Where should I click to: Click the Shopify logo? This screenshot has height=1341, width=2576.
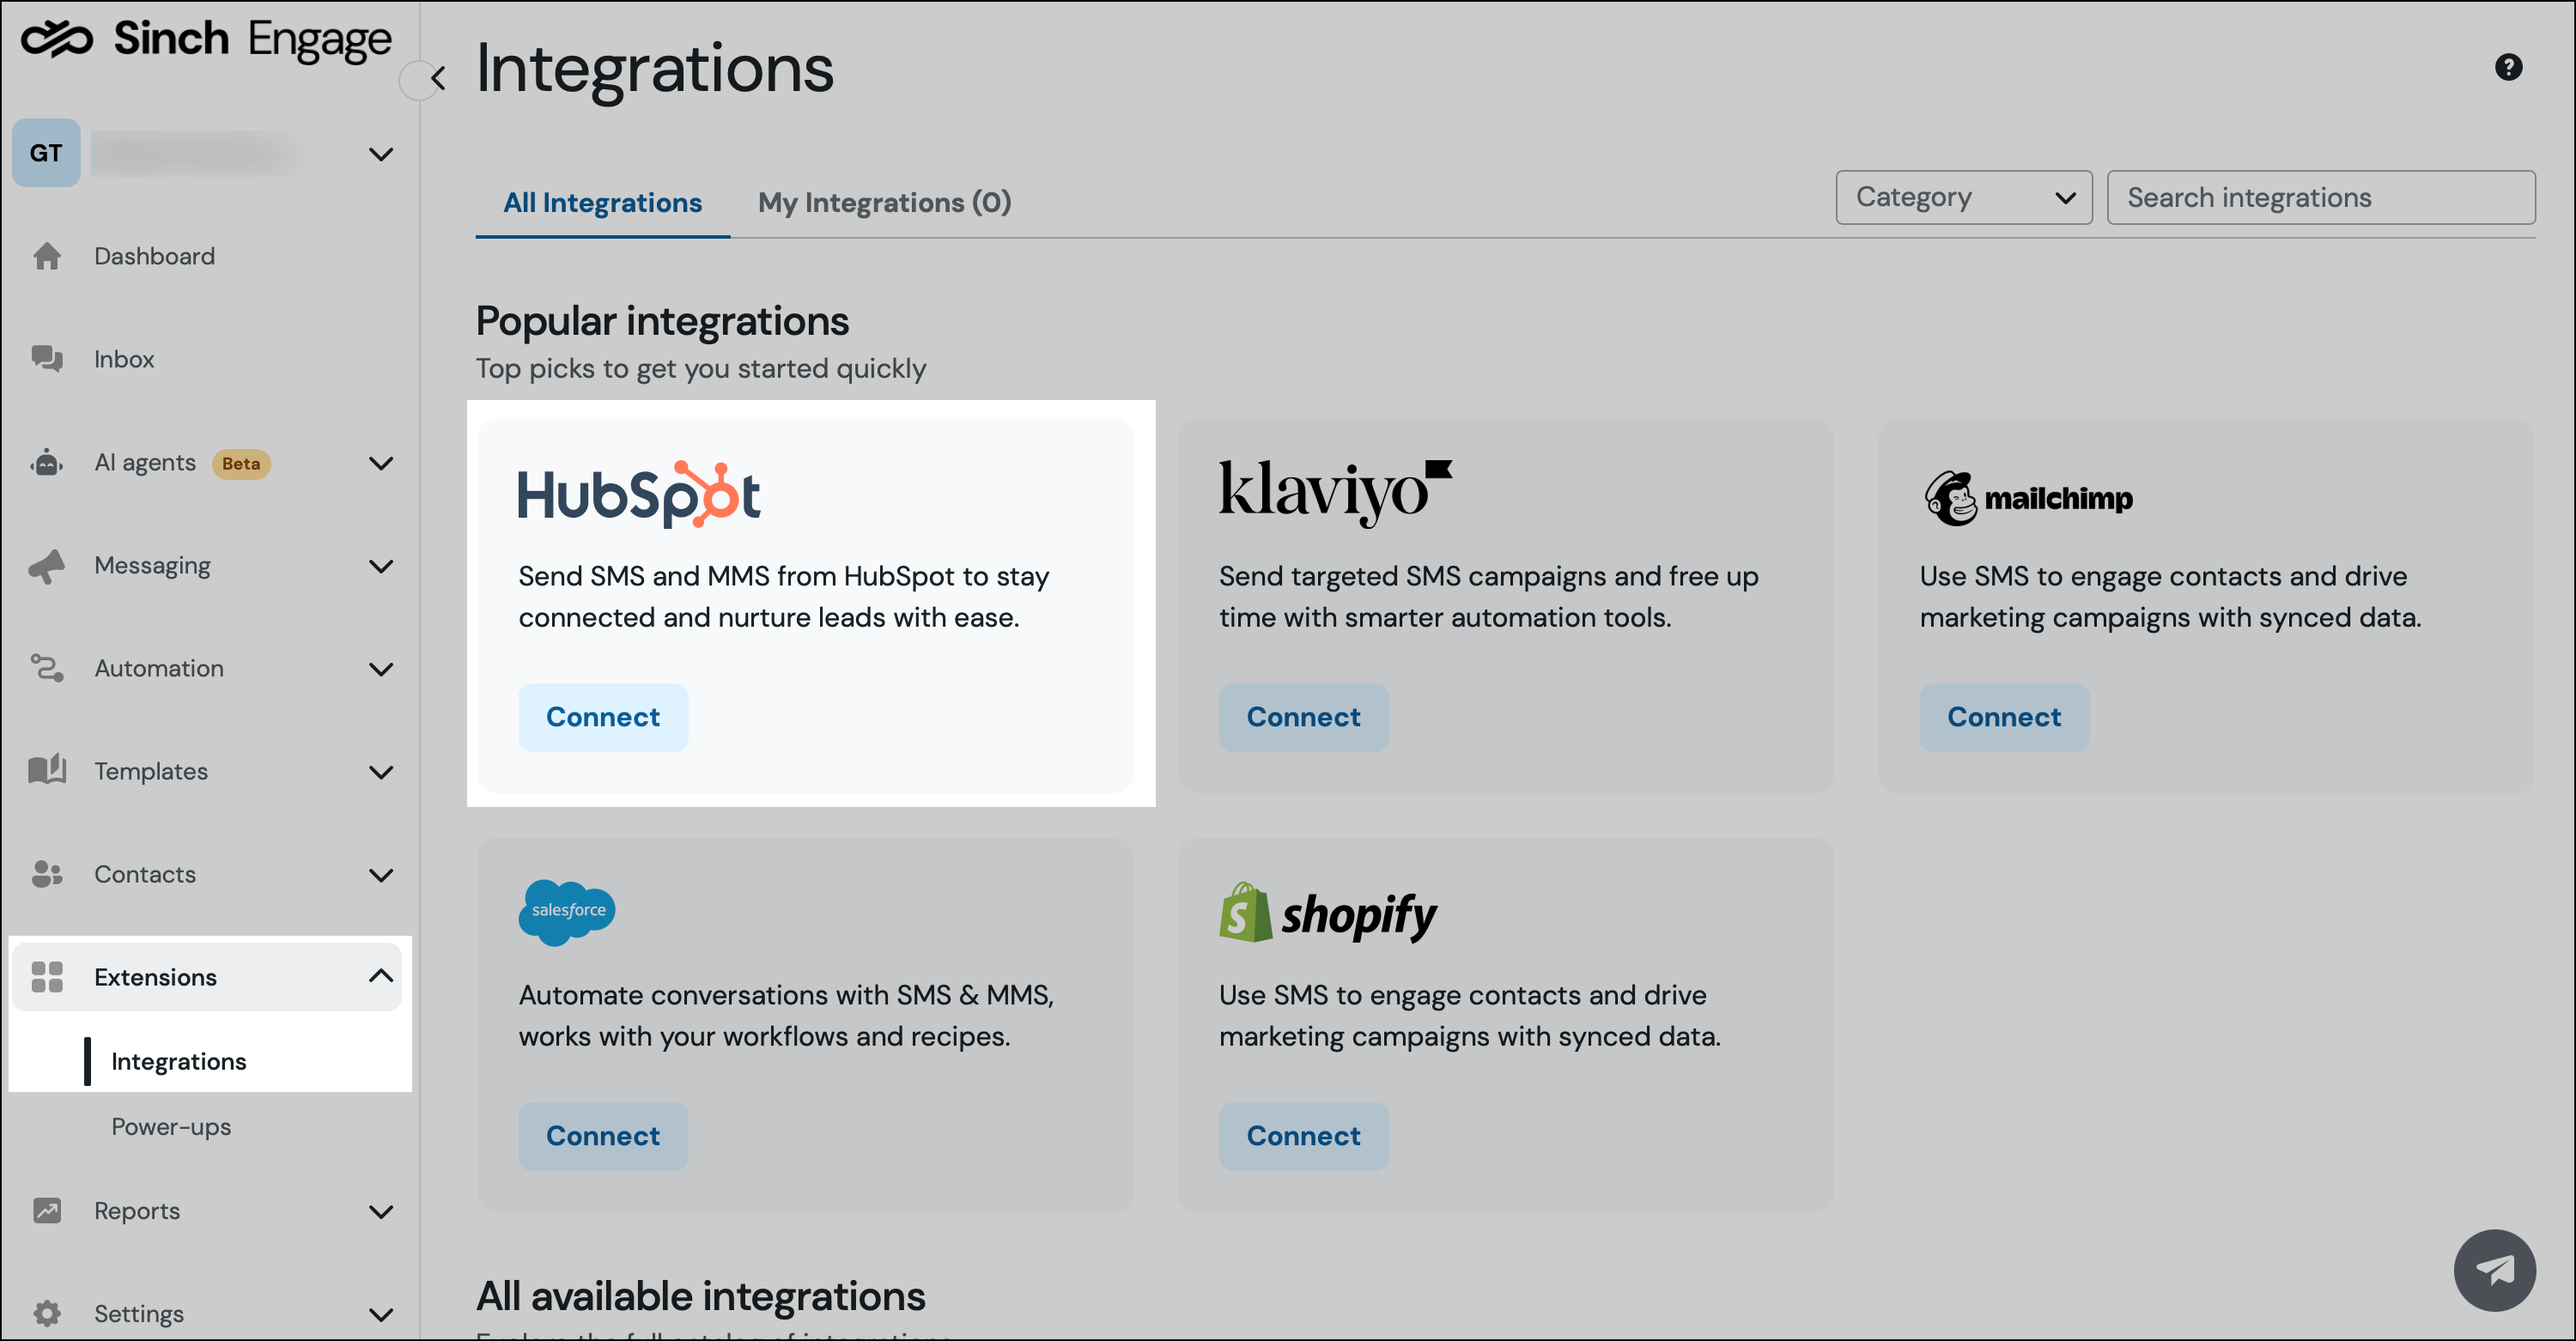click(1327, 913)
